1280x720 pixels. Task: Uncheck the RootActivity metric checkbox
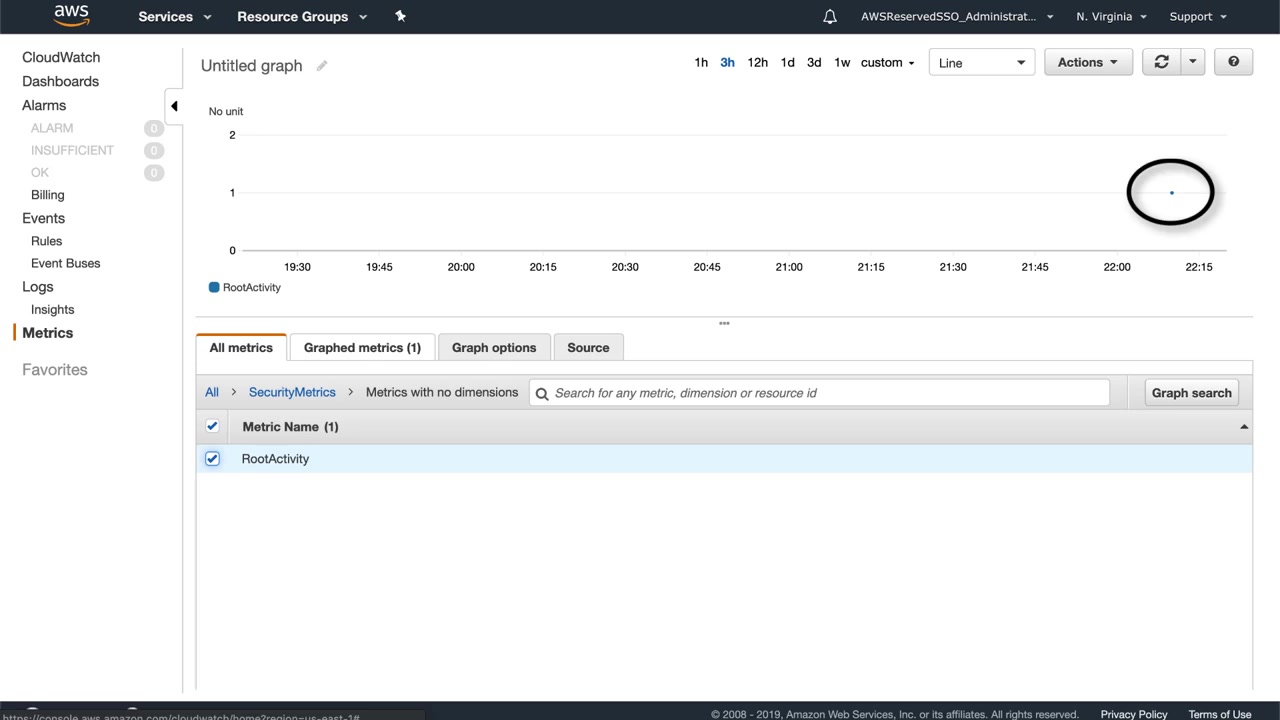(212, 459)
